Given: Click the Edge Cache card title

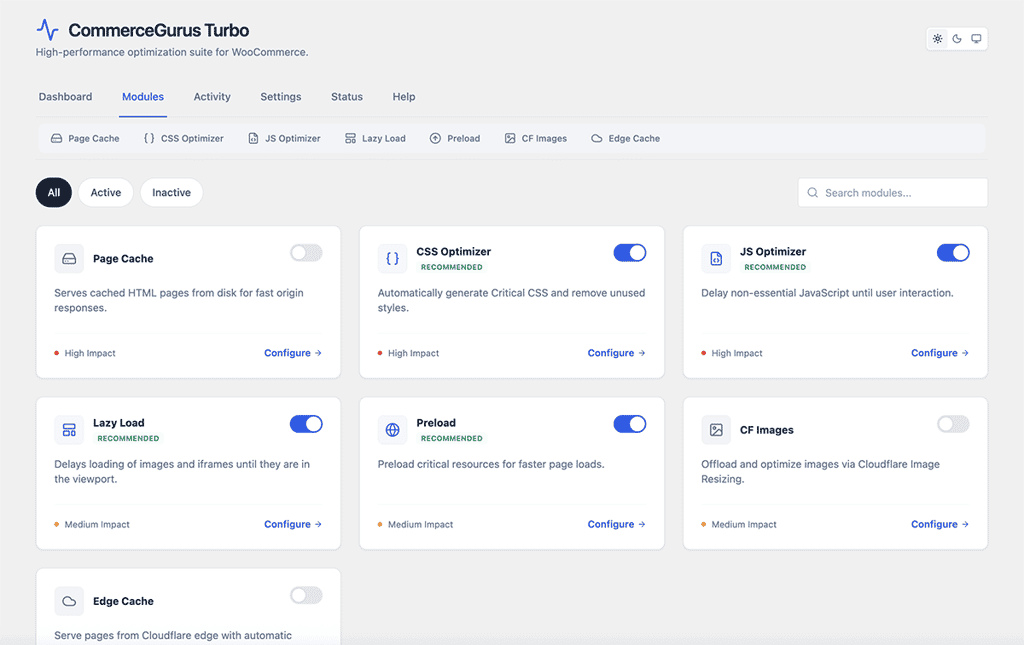Looking at the screenshot, I should tap(123, 601).
